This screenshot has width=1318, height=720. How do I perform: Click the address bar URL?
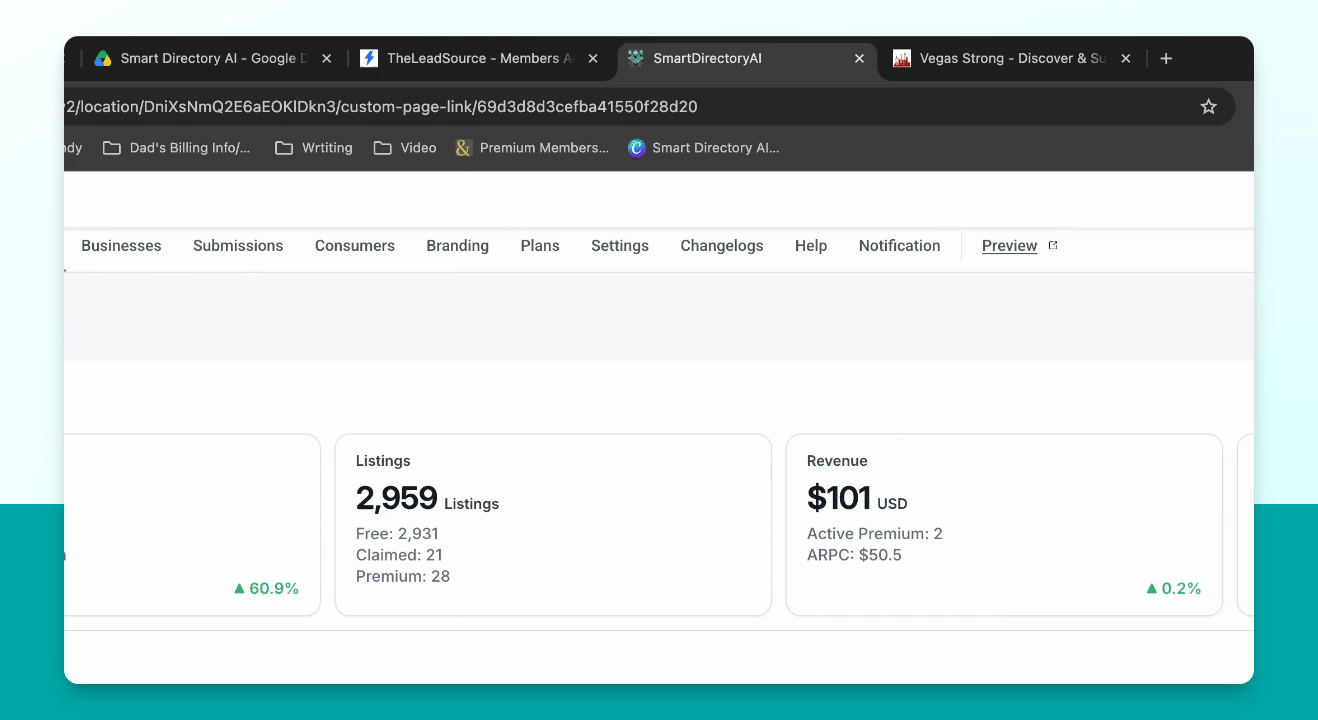click(380, 106)
